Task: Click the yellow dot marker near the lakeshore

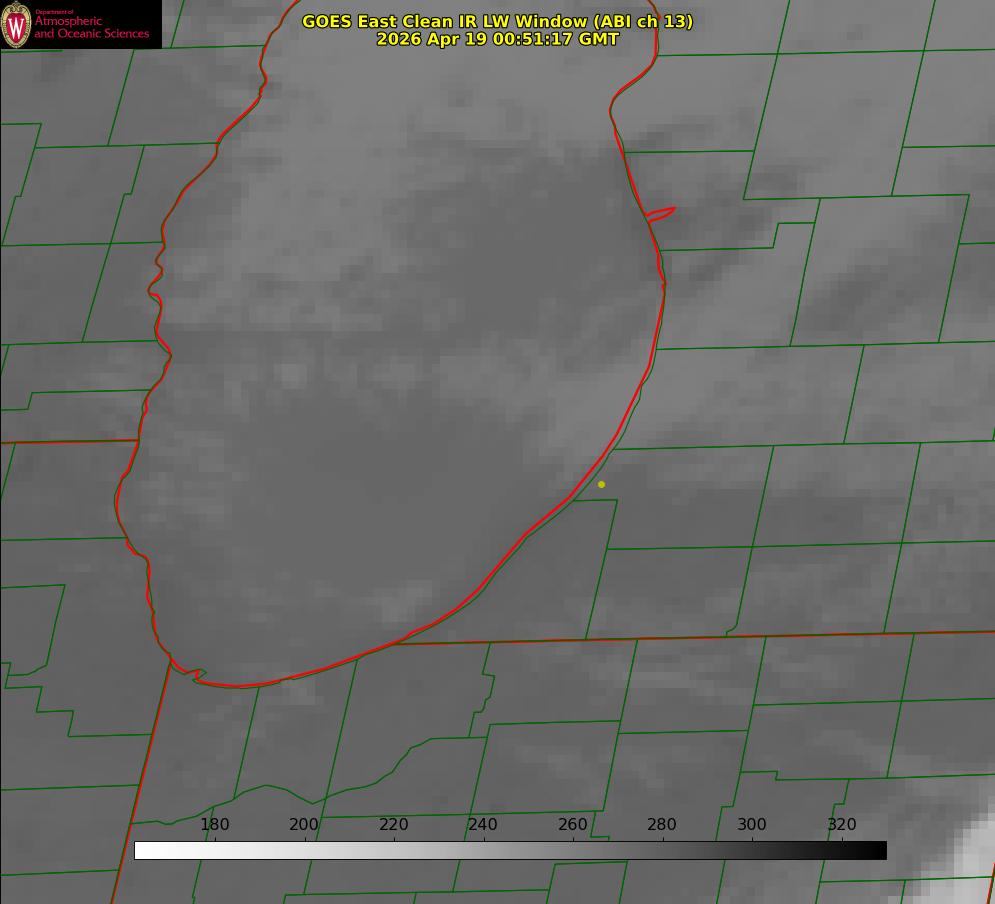Action: (601, 484)
